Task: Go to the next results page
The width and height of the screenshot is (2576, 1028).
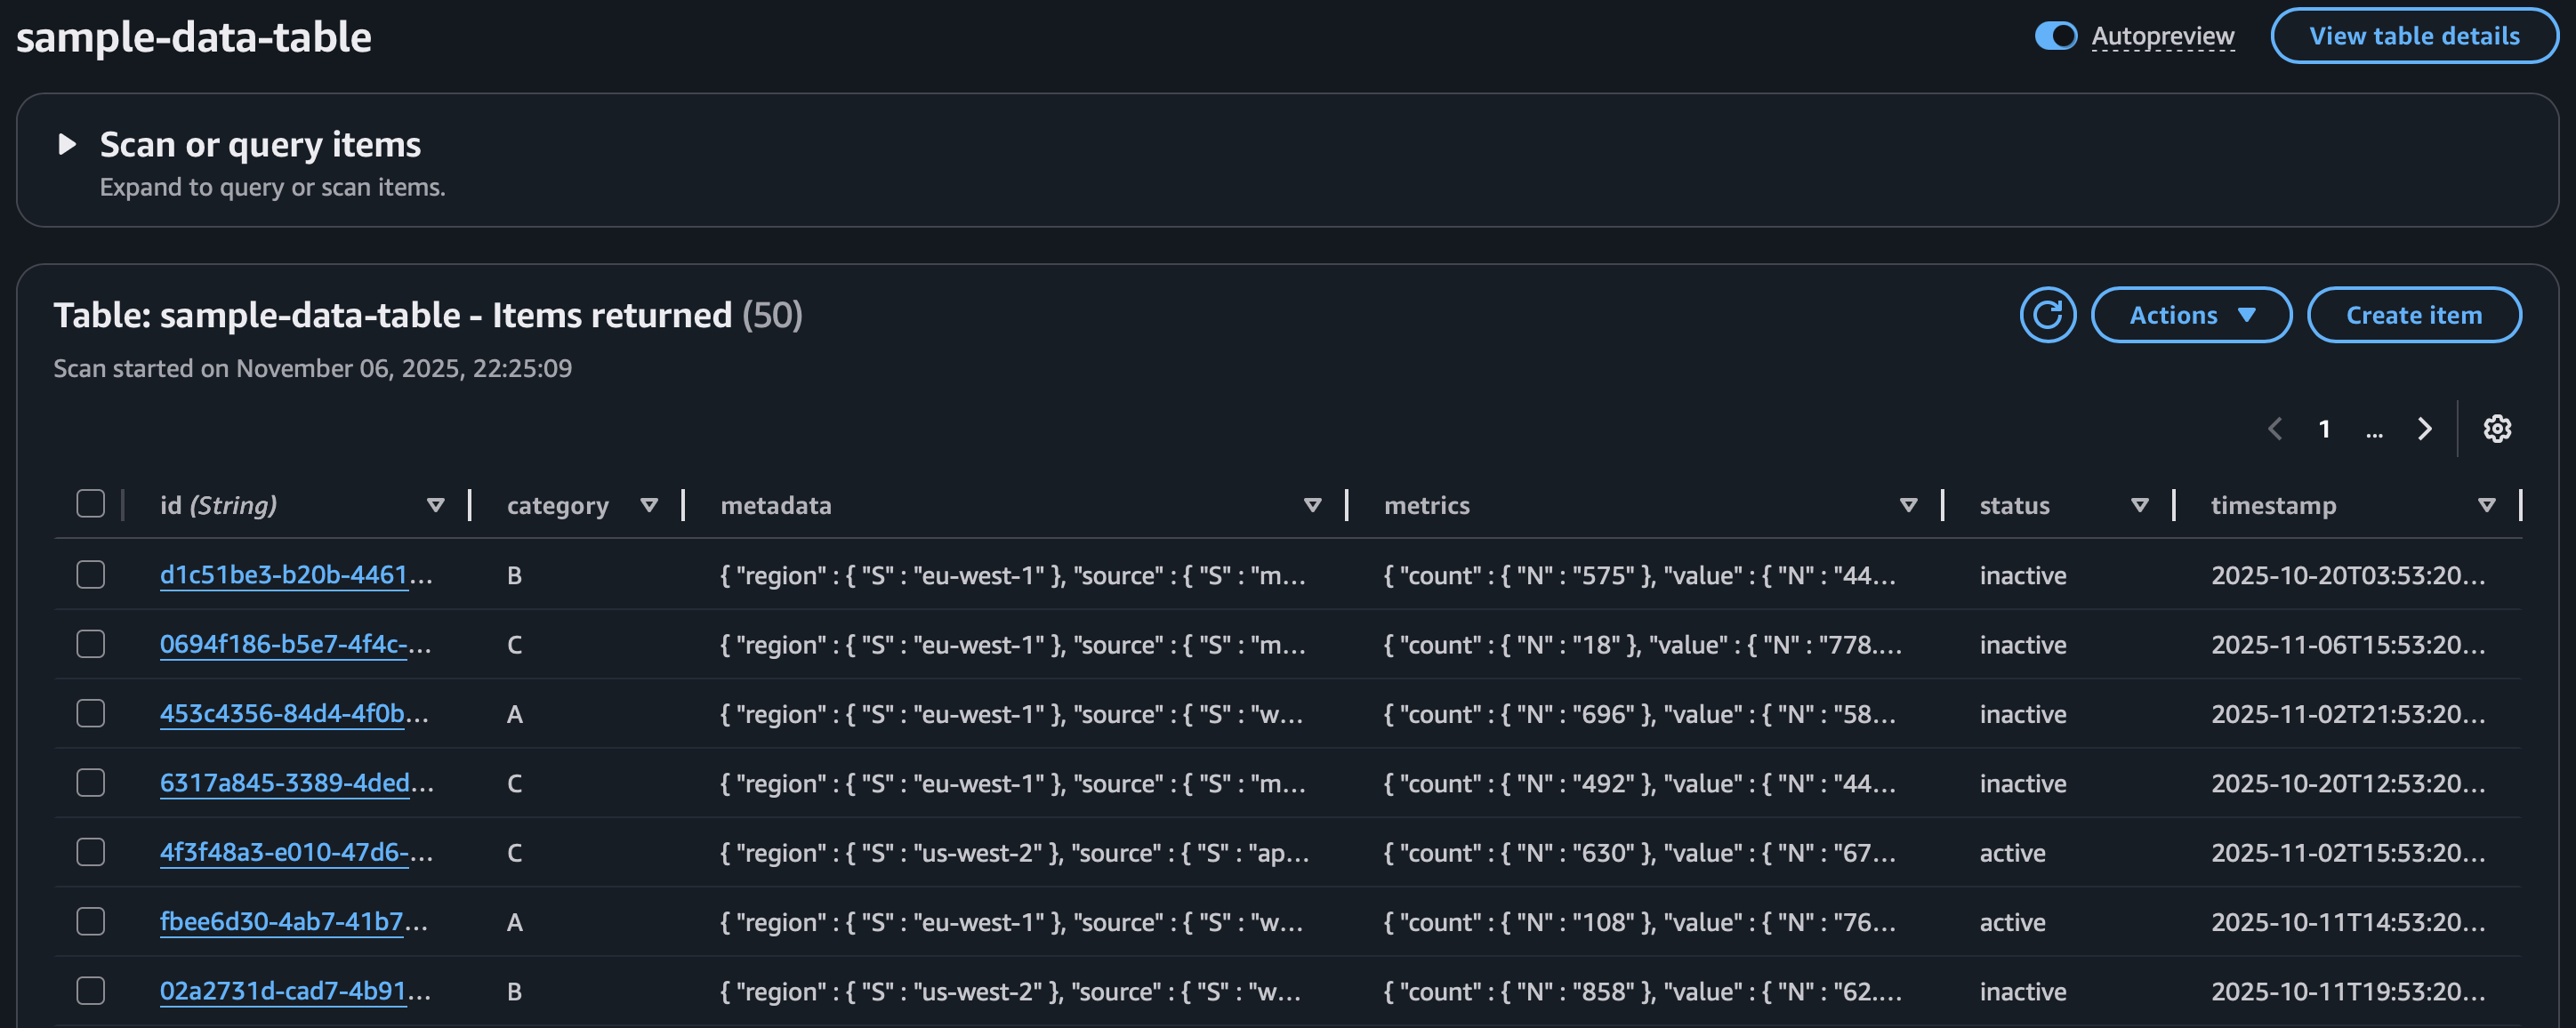Action: pos(2424,428)
